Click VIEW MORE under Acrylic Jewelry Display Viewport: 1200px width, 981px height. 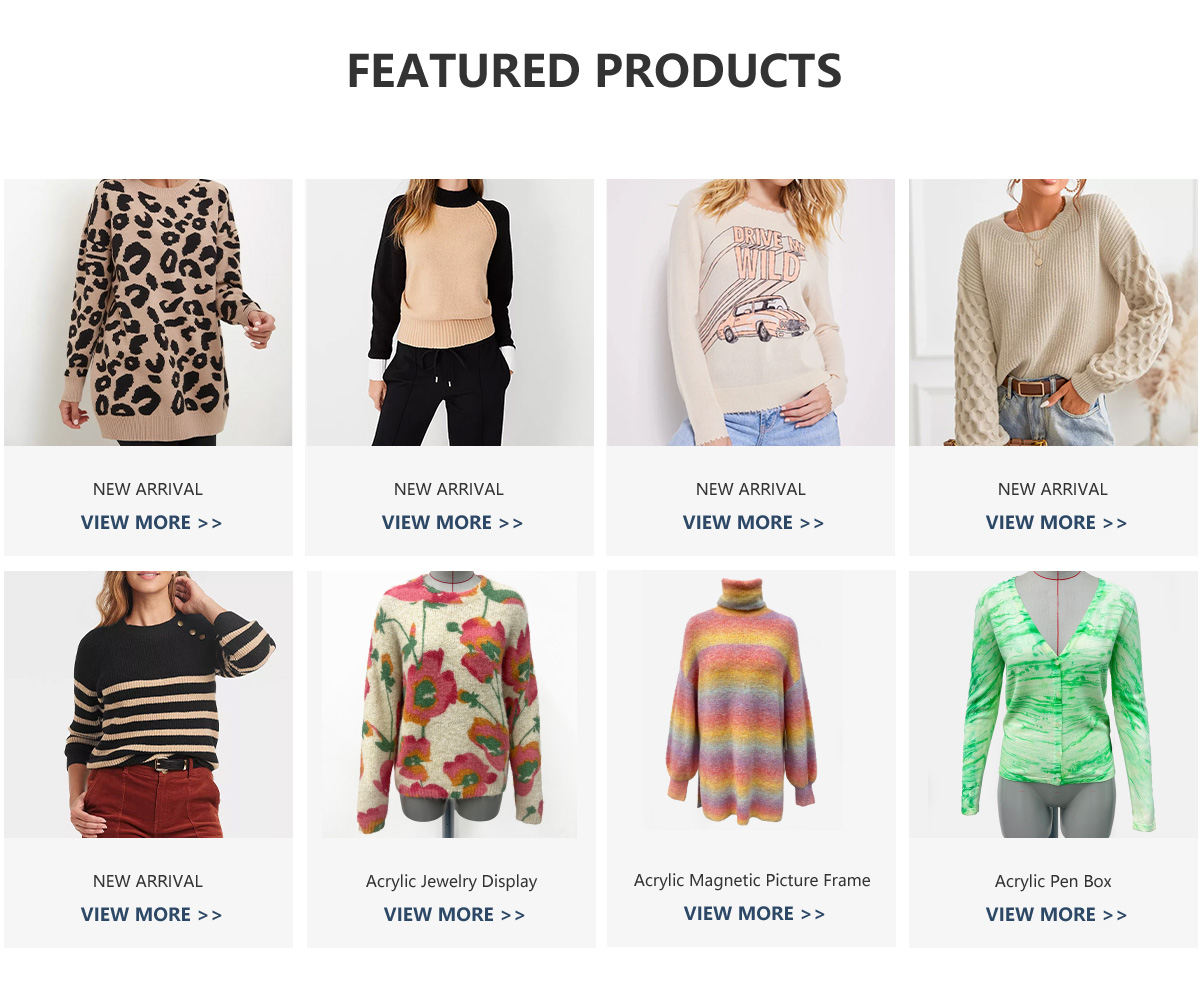455,915
